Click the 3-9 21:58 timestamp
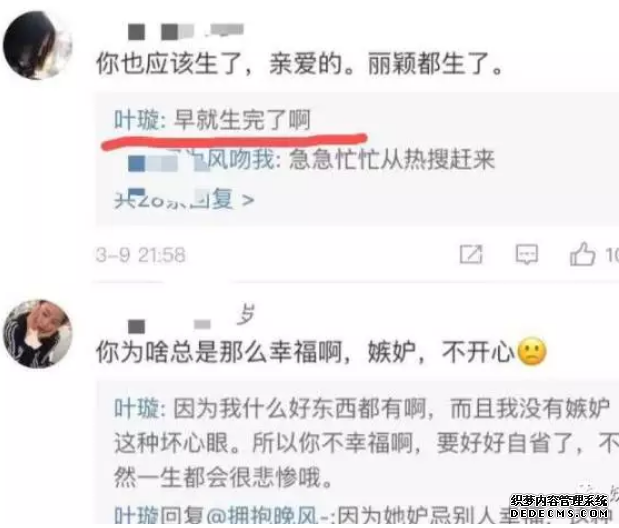The image size is (619, 528). pyautogui.click(x=140, y=255)
